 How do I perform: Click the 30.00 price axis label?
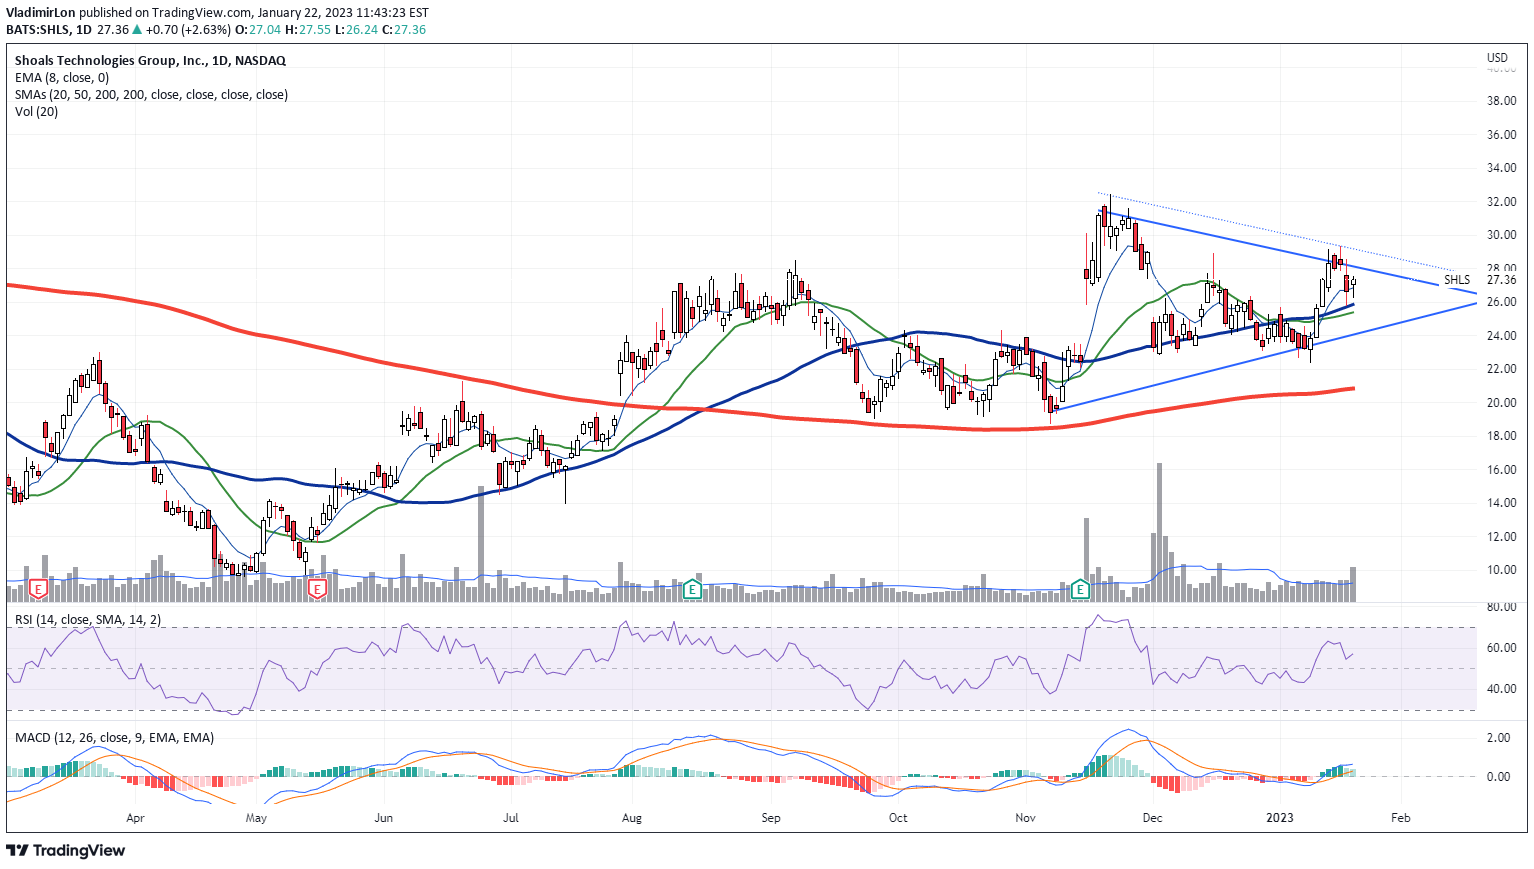tap(1501, 235)
